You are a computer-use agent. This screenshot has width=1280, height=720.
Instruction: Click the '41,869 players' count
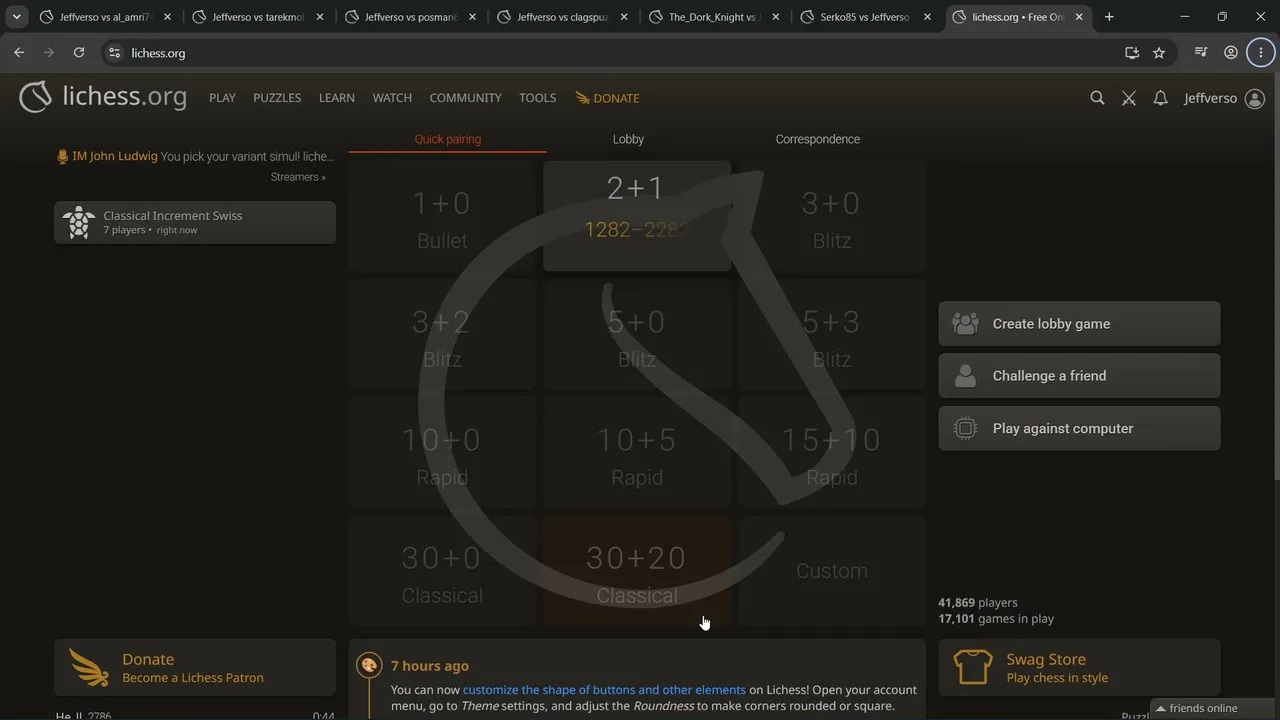[978, 603]
